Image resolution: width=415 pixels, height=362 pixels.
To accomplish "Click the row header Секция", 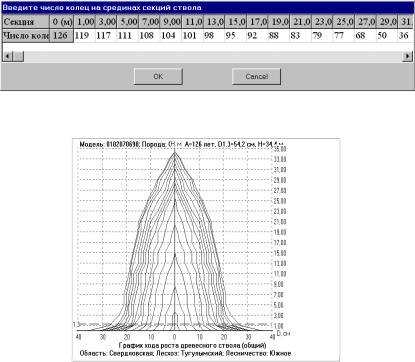I will tap(26, 22).
